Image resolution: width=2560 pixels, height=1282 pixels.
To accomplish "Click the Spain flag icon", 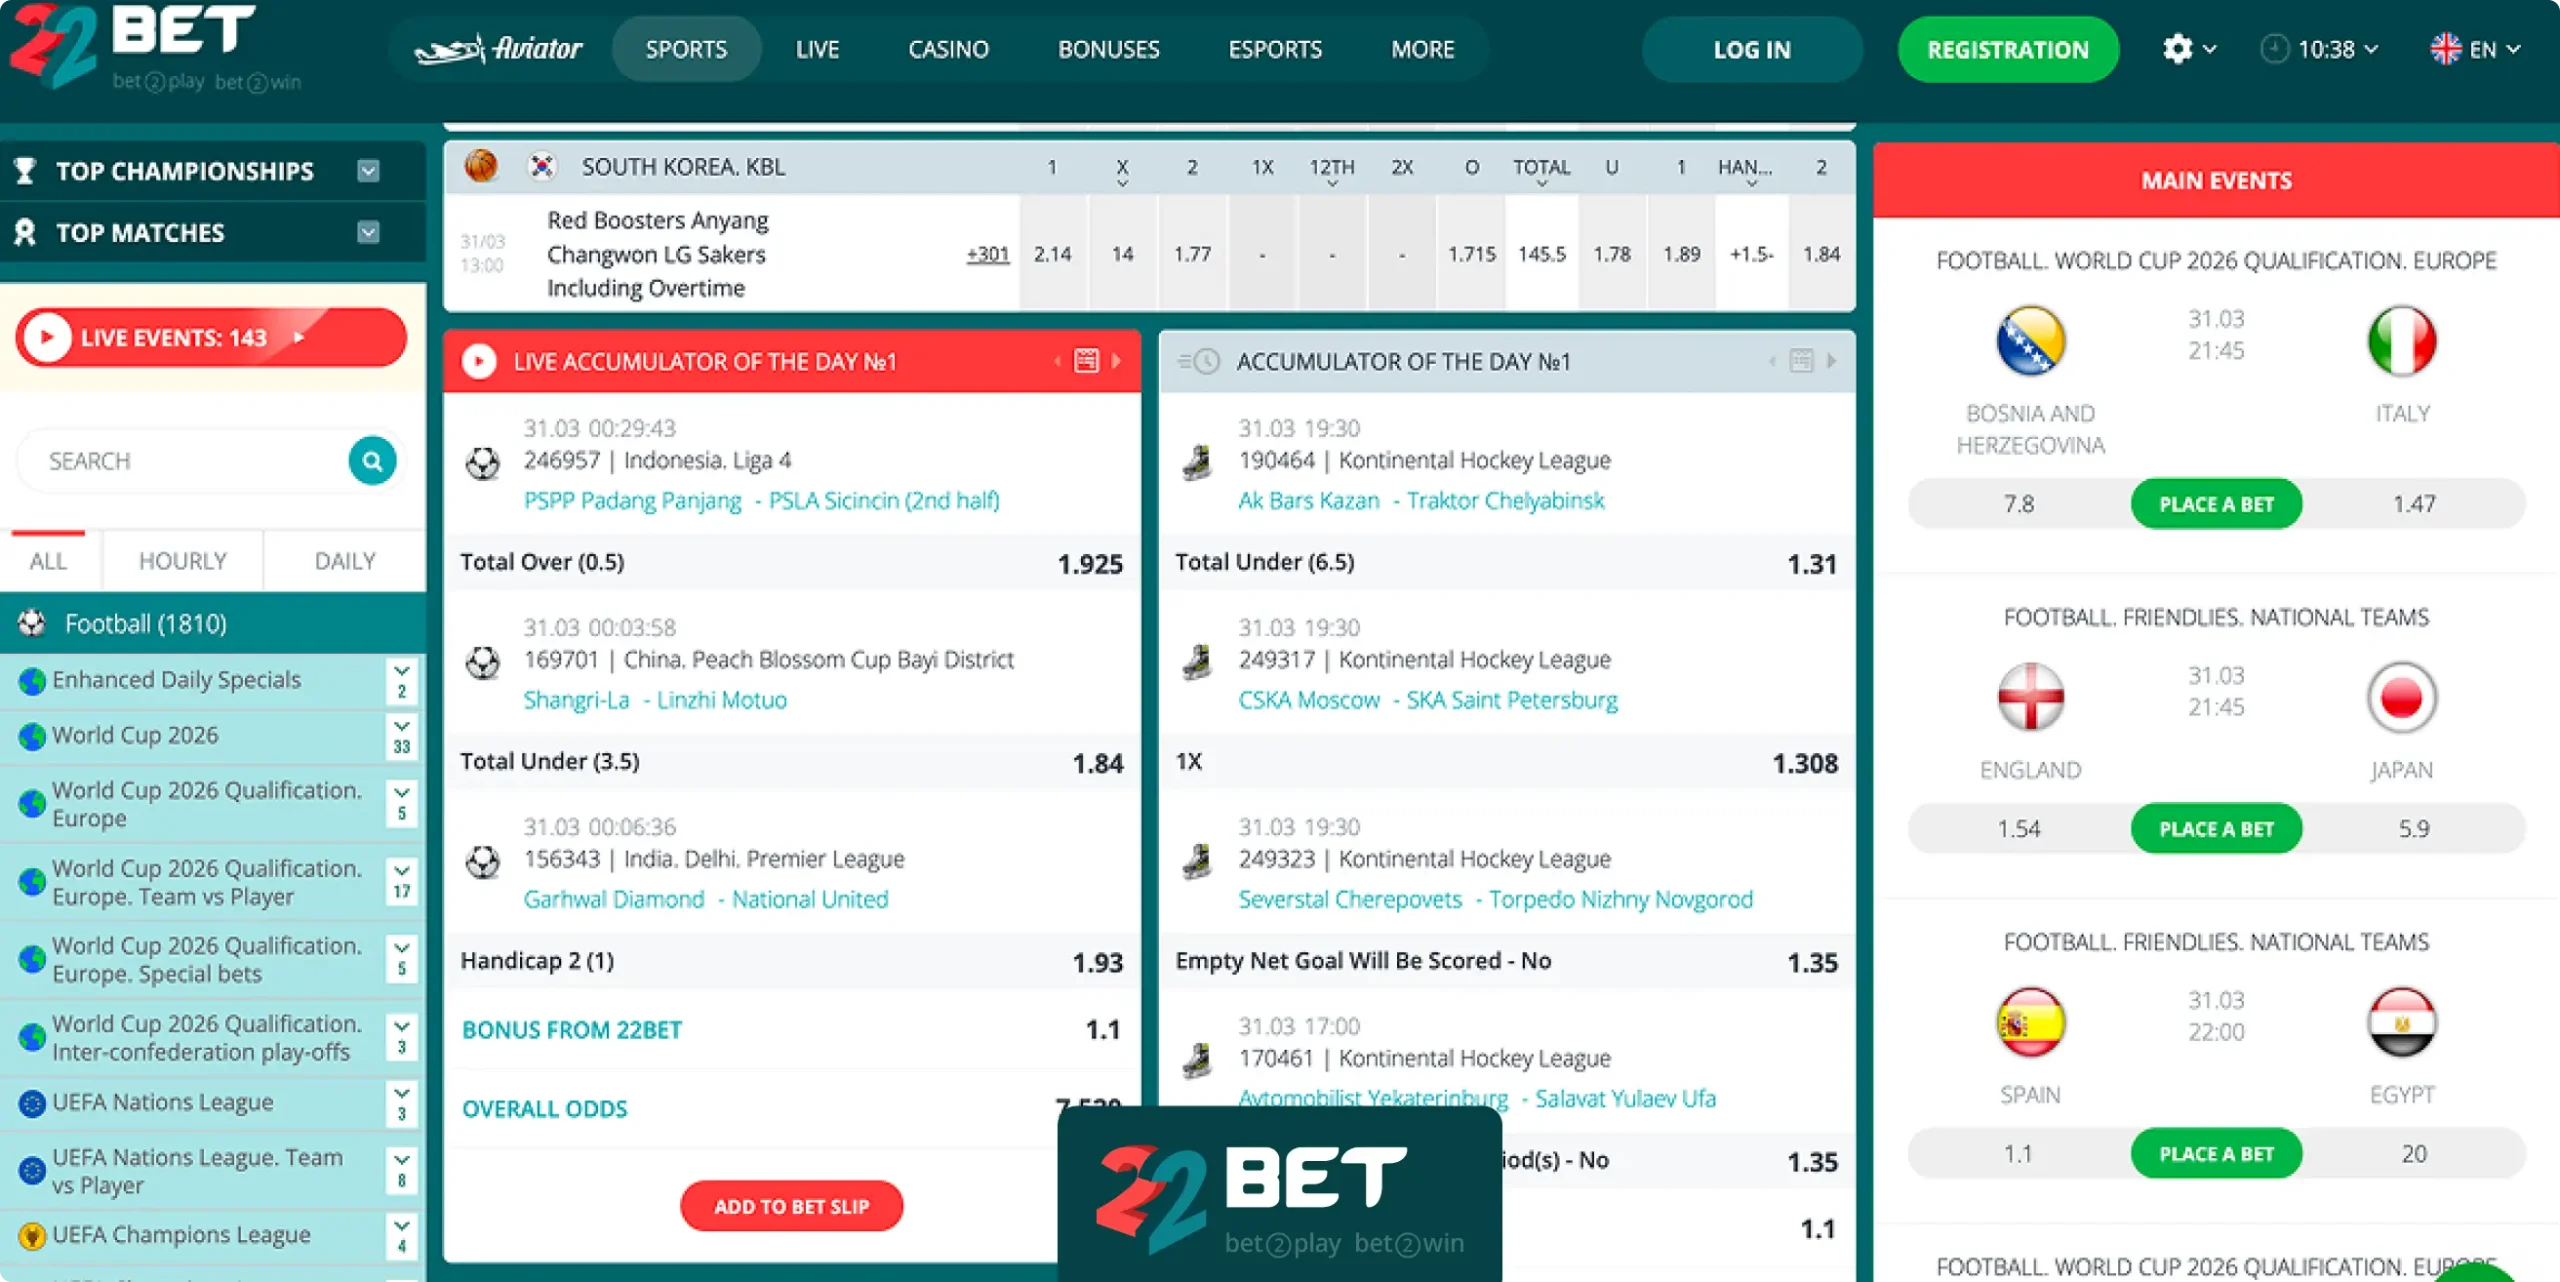I will tap(2030, 1022).
